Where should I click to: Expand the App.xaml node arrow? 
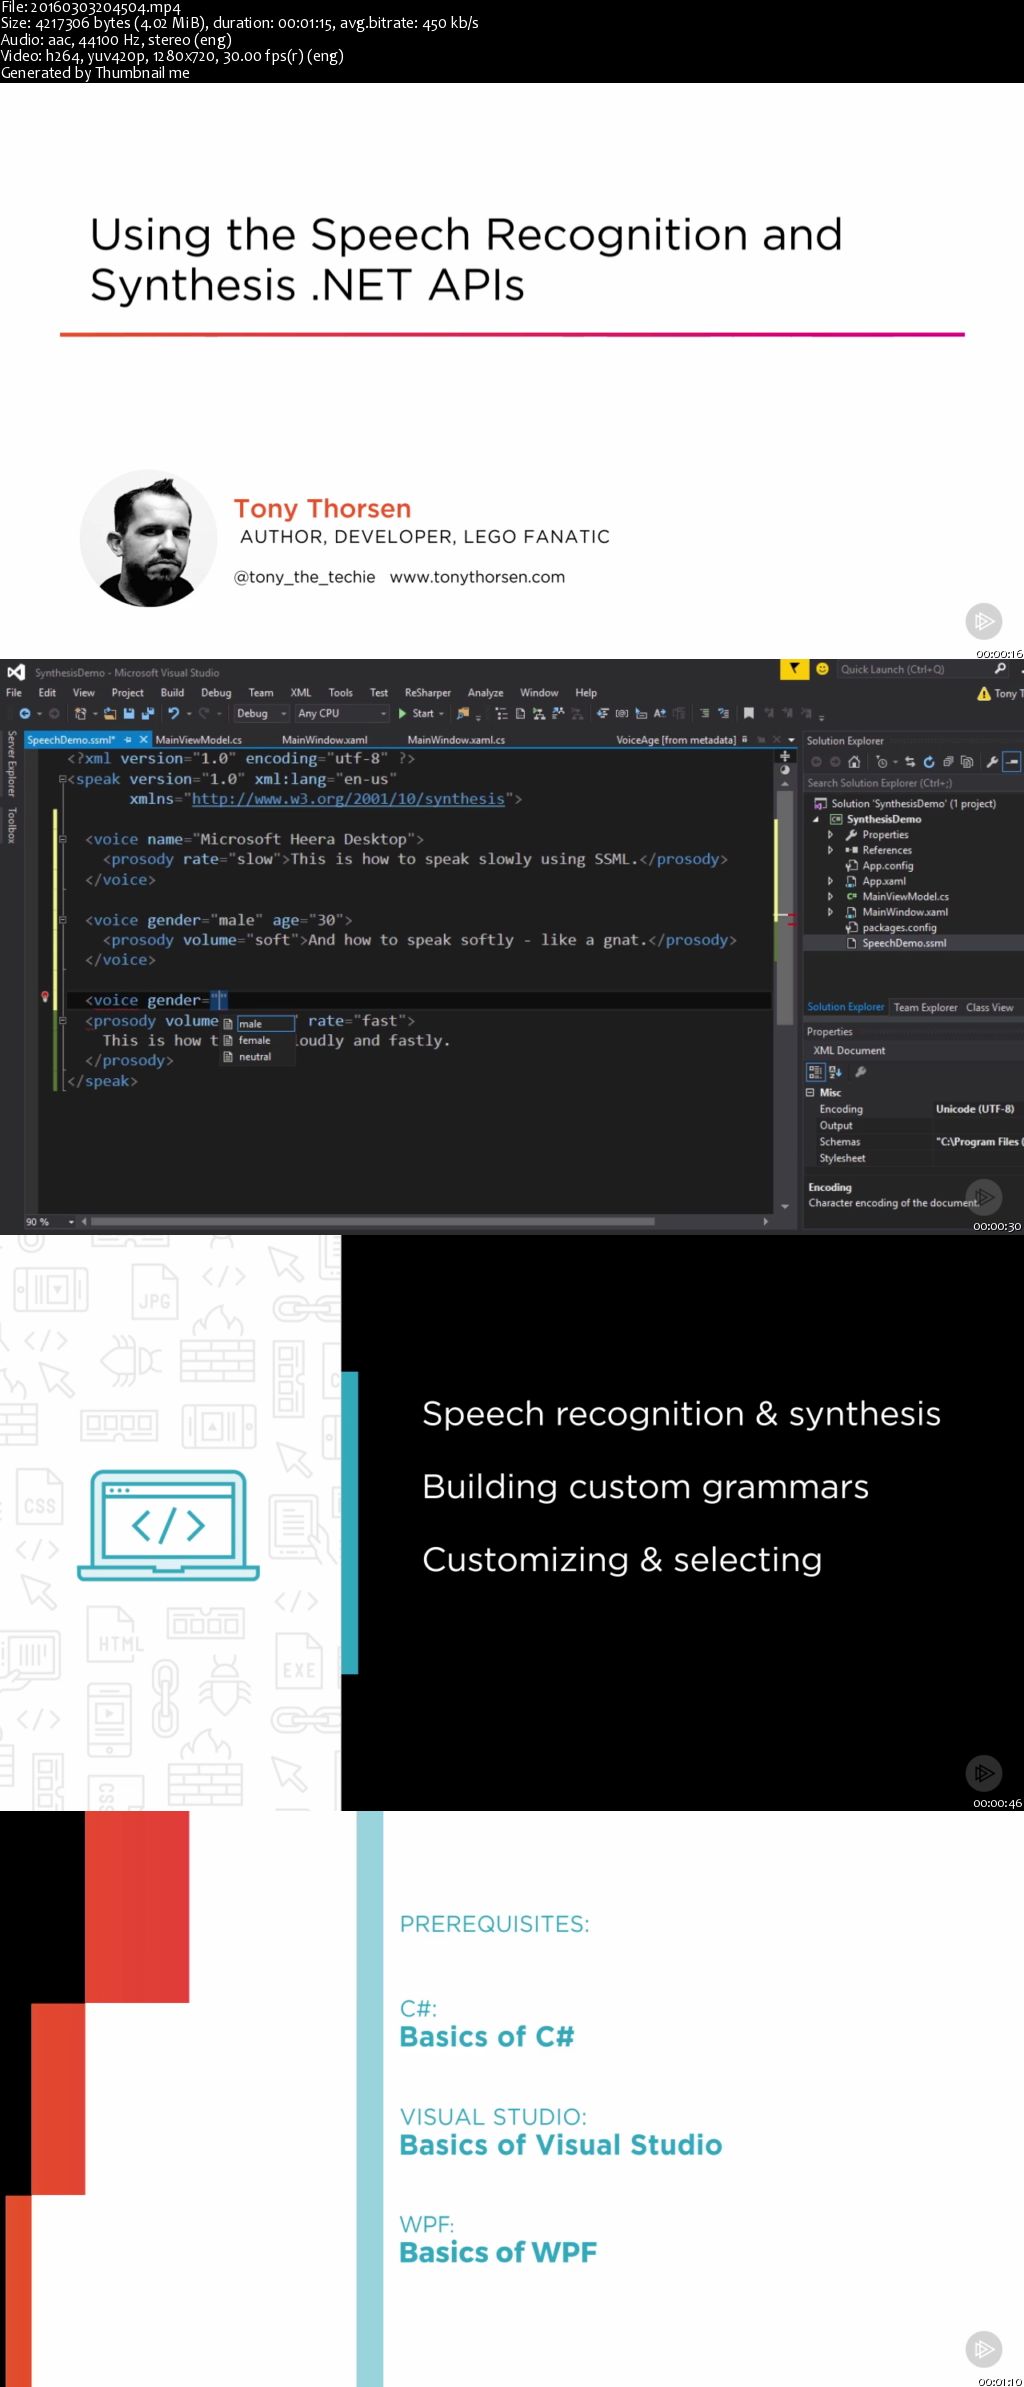click(830, 881)
